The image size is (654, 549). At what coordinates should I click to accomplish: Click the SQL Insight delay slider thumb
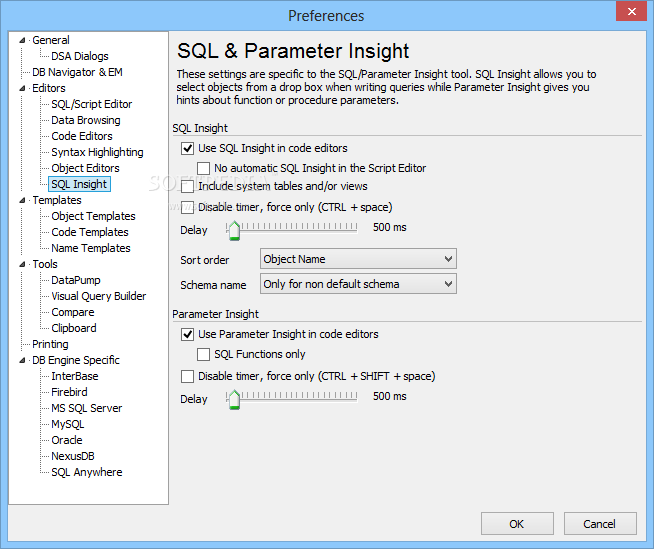pos(234,231)
